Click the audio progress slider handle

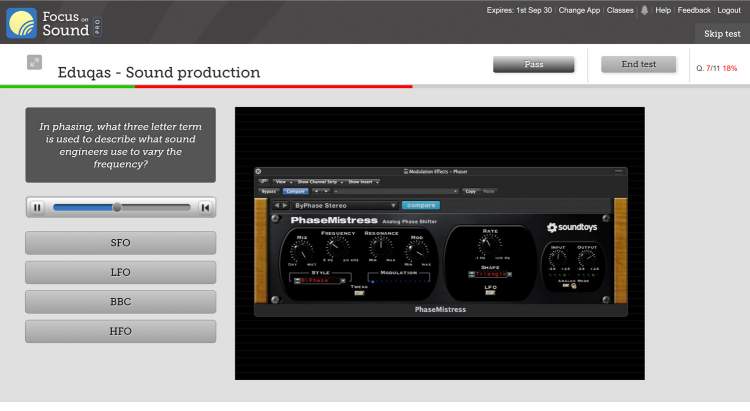pos(117,208)
